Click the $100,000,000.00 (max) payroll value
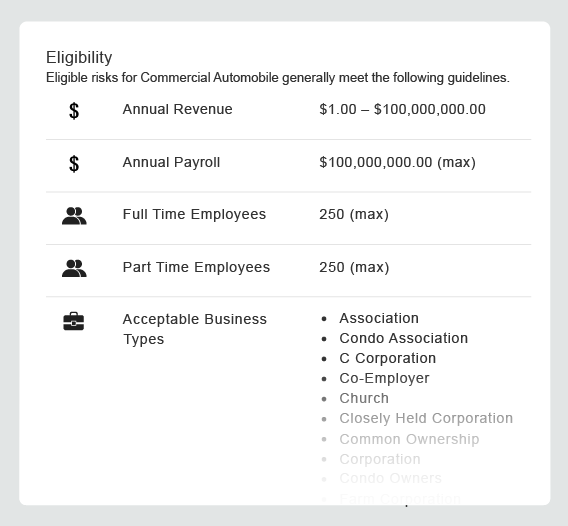 point(397,162)
